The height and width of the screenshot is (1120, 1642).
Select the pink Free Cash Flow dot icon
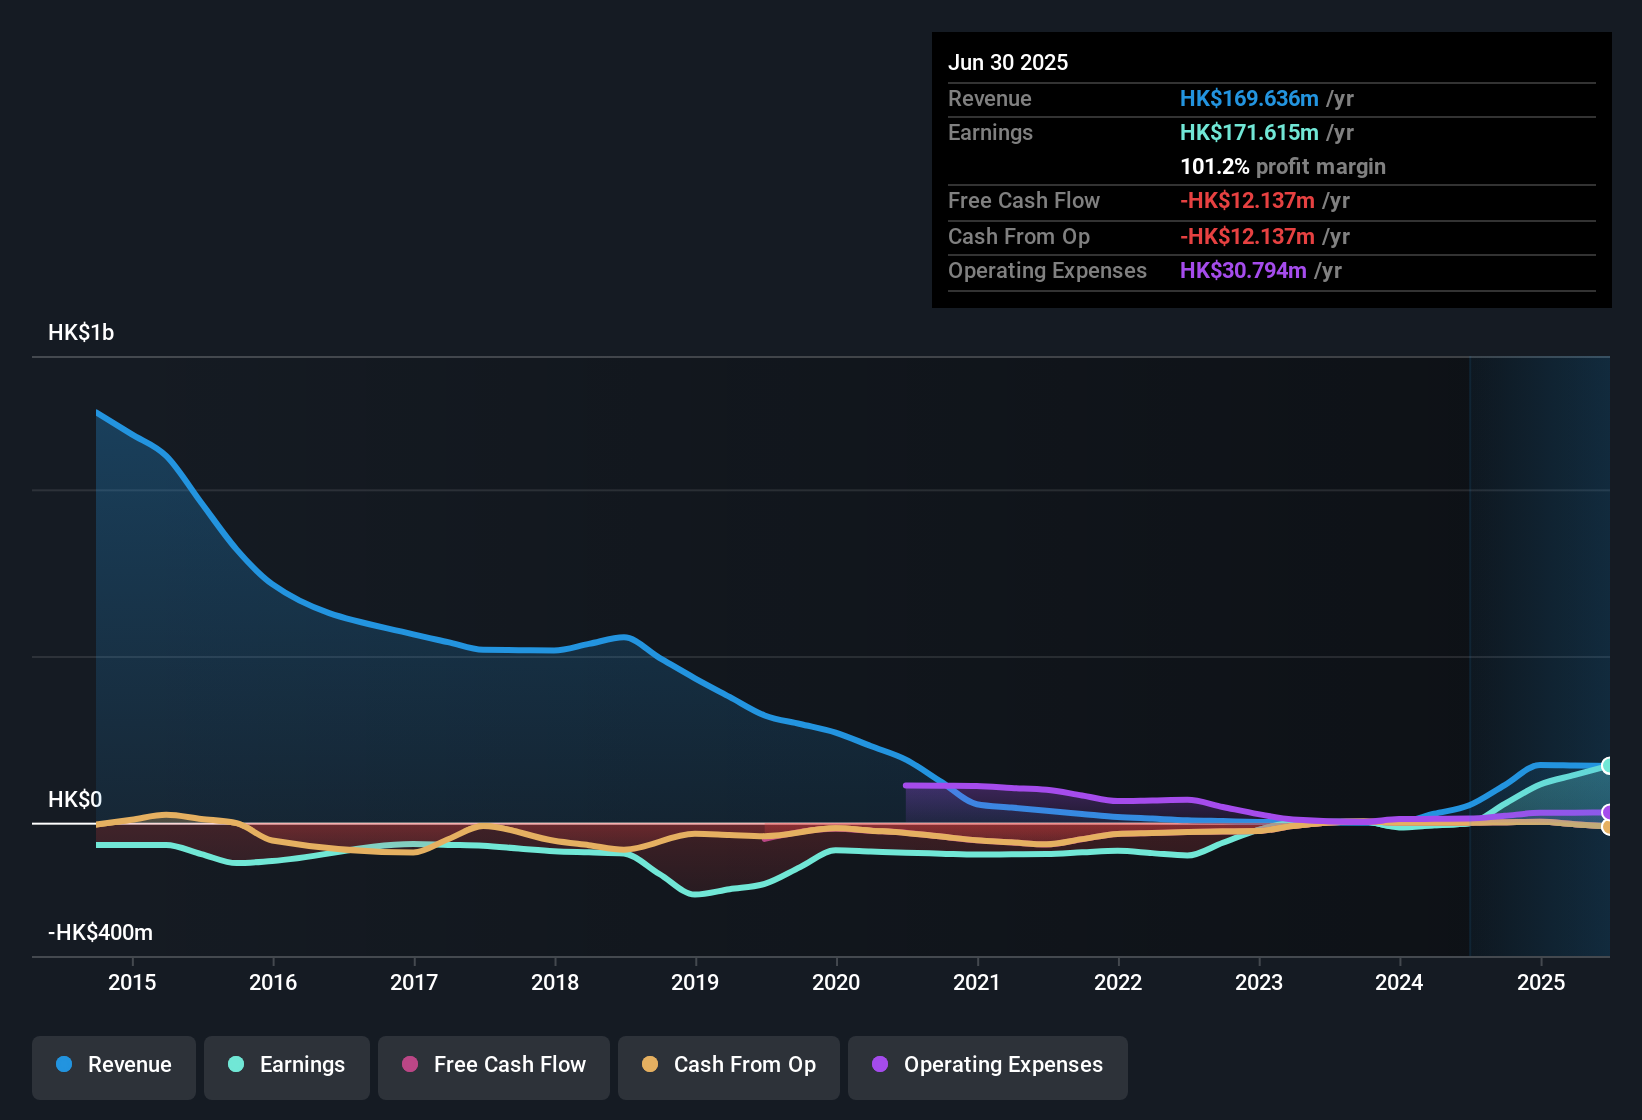pos(408,1065)
